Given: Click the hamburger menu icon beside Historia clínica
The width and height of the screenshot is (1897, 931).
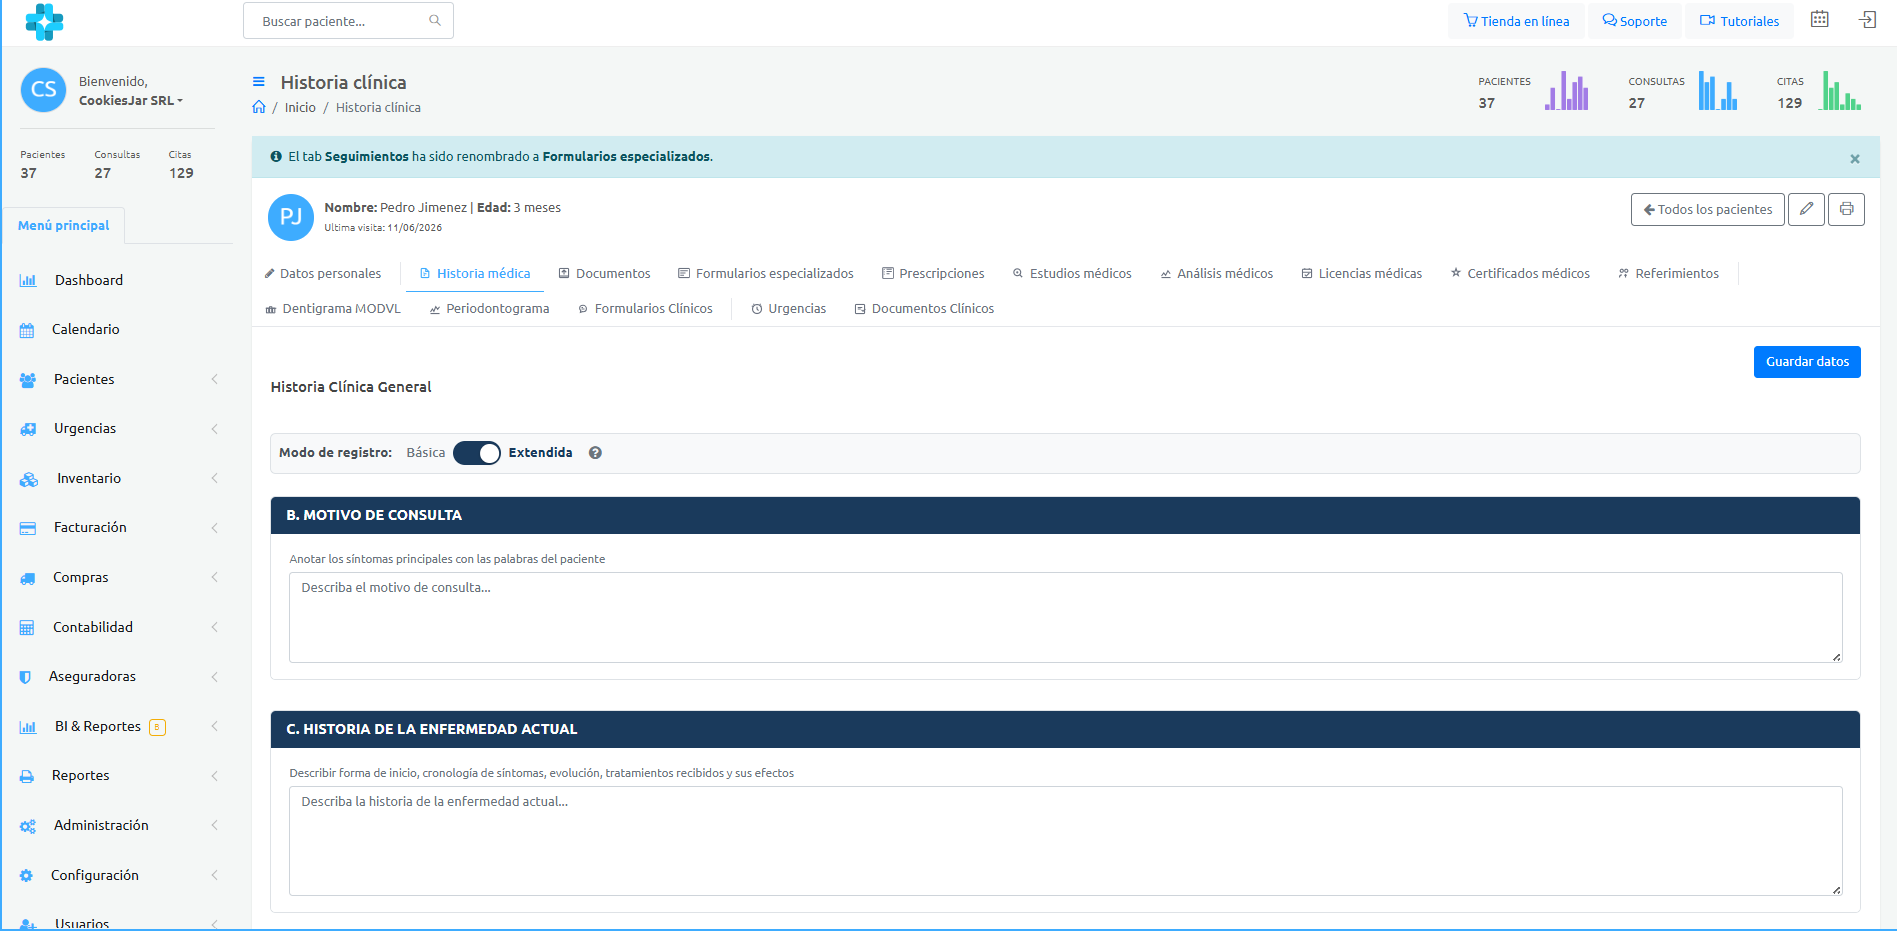Looking at the screenshot, I should (259, 82).
